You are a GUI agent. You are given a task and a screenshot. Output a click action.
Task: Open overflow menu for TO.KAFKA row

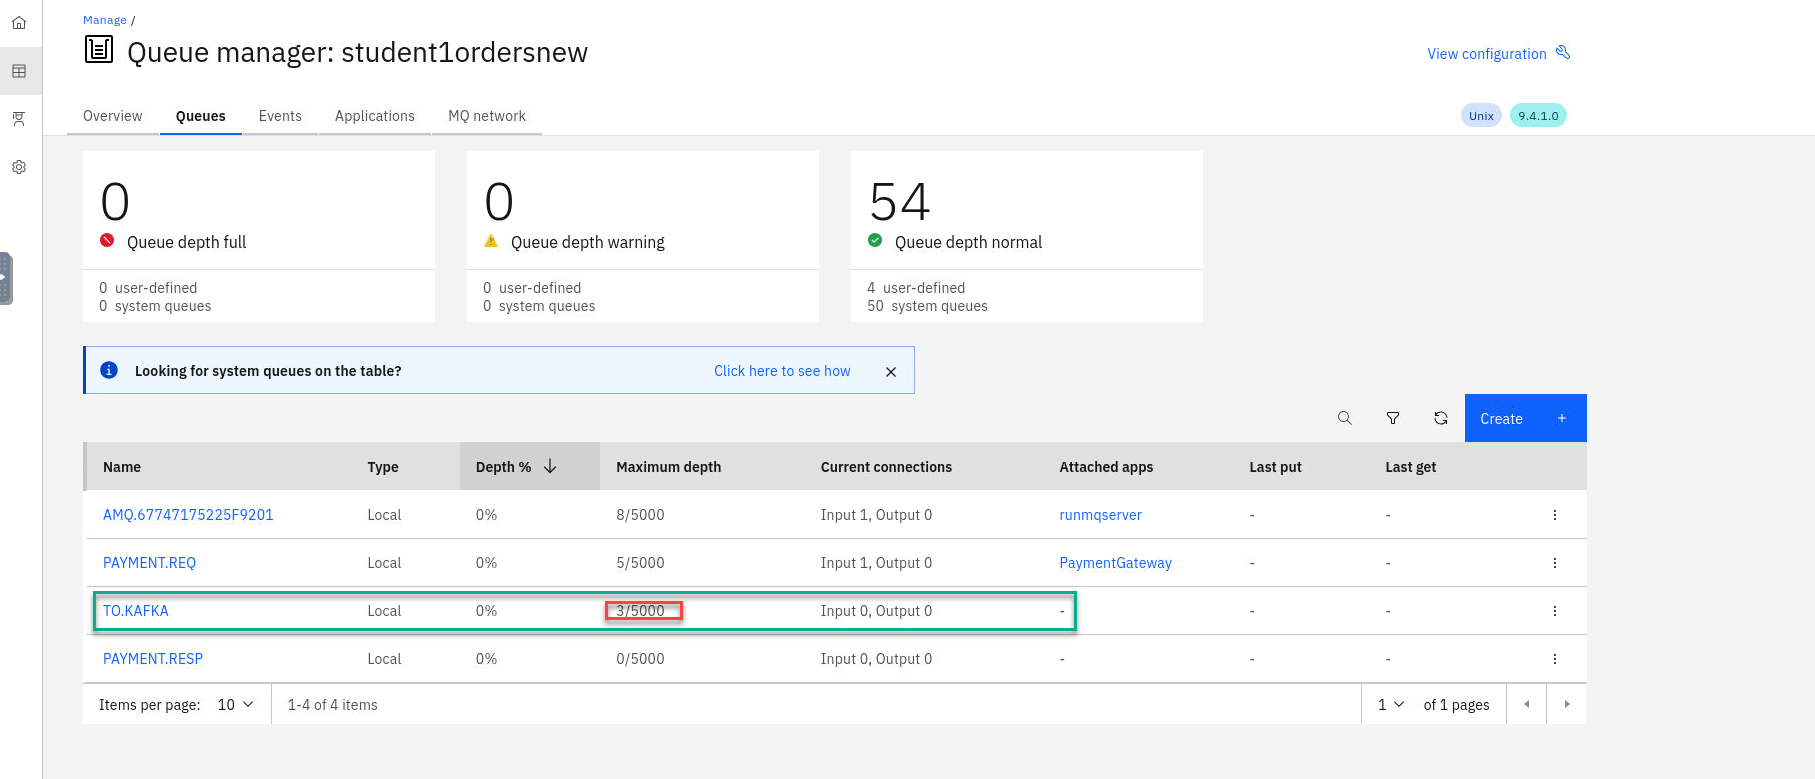[1554, 611]
